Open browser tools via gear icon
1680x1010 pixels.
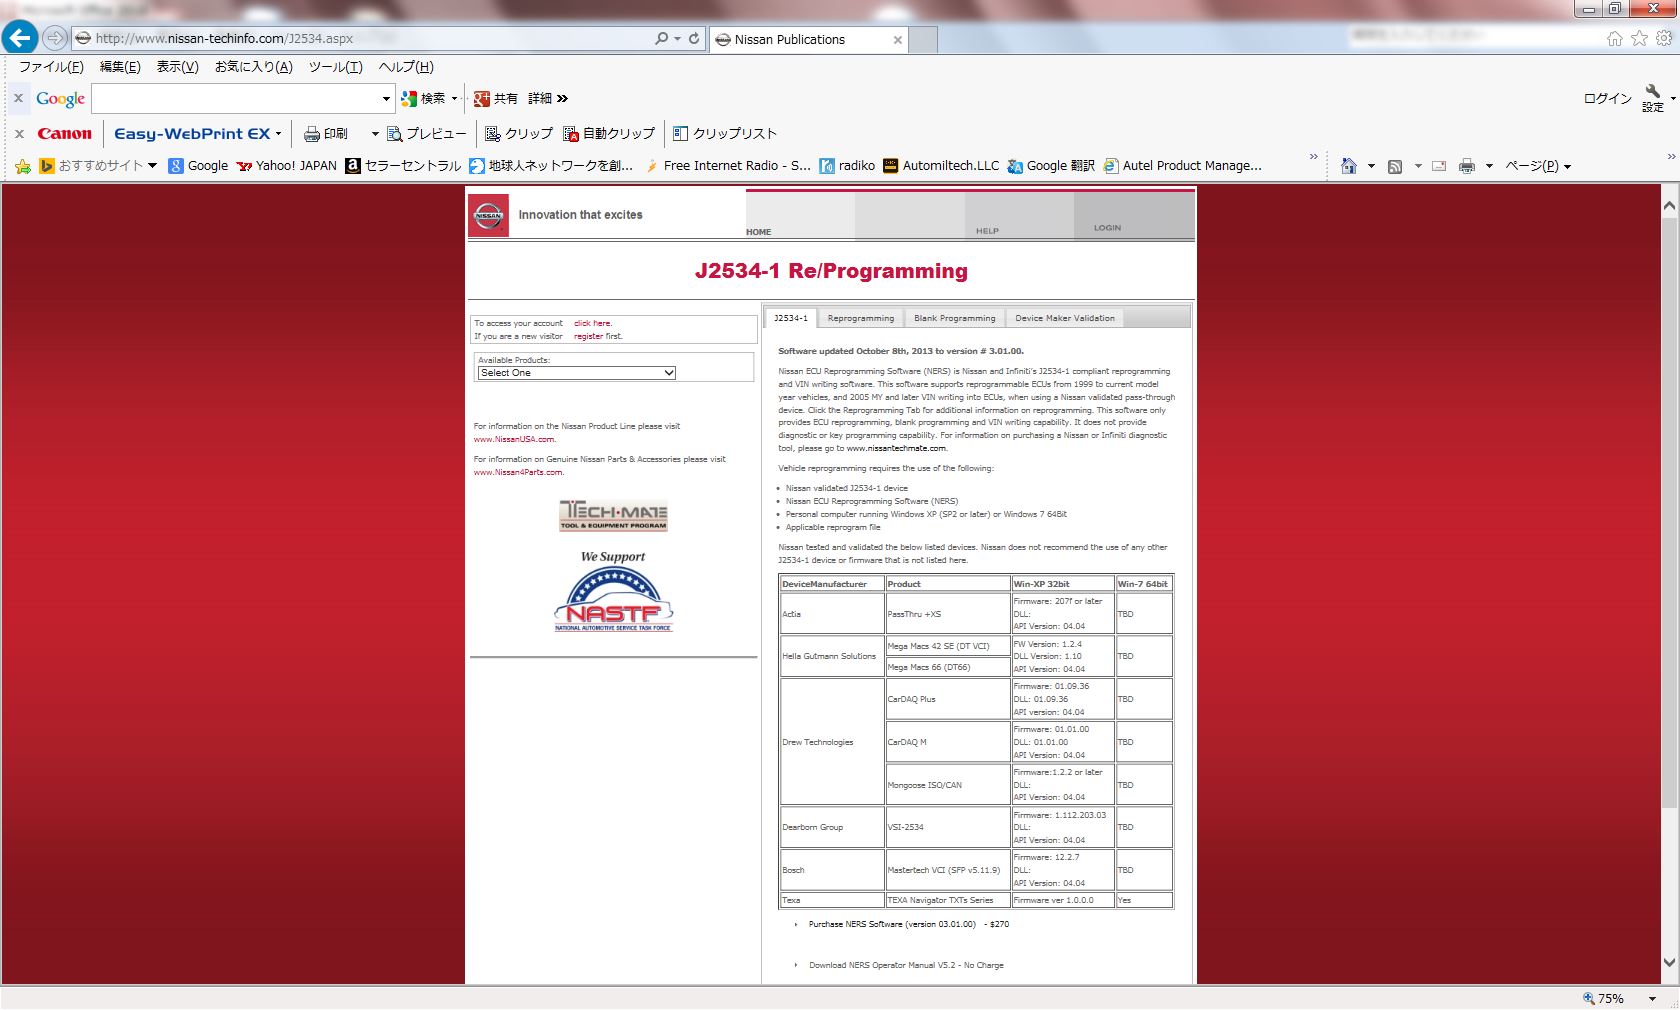[x=1664, y=39]
